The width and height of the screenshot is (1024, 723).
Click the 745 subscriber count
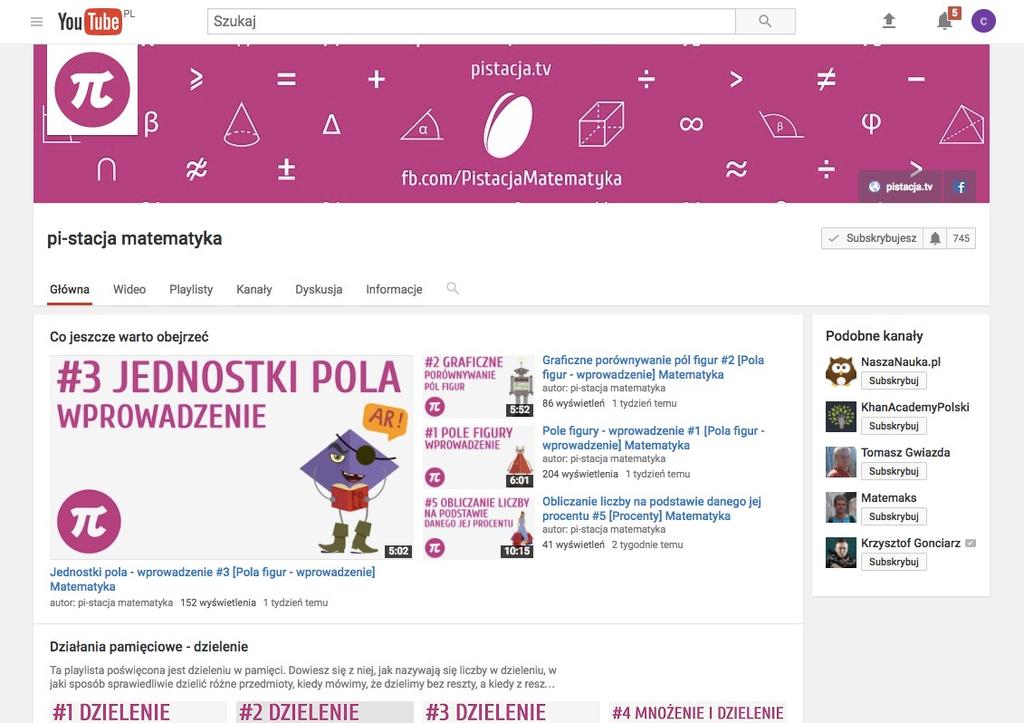(961, 238)
